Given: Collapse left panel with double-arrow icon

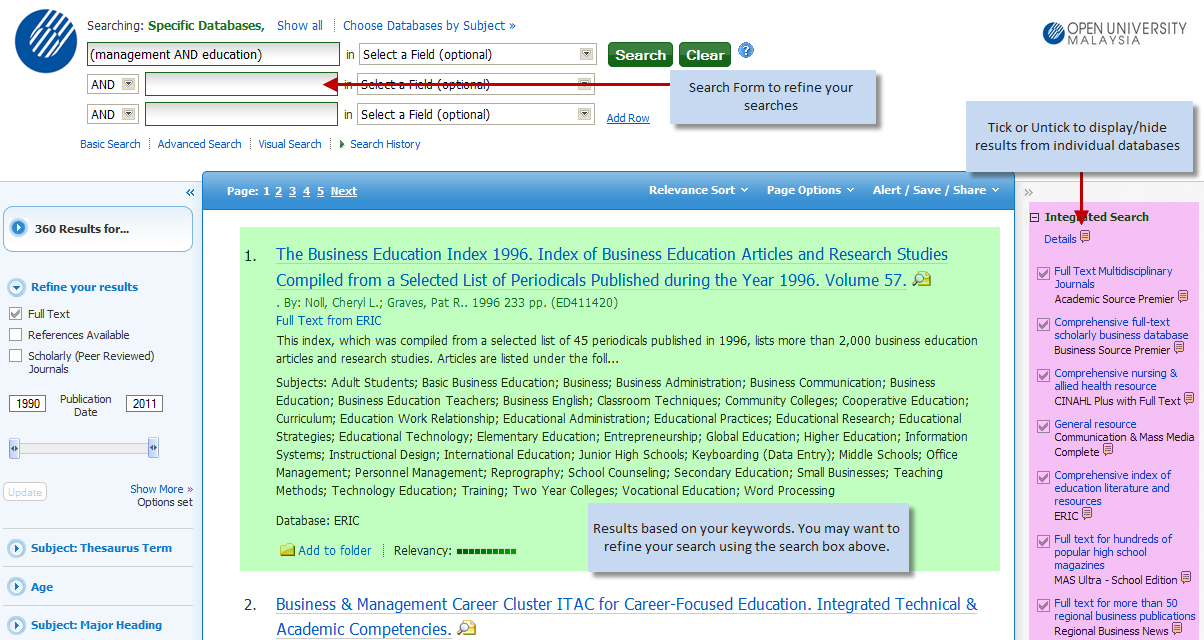Looking at the screenshot, I should point(190,193).
